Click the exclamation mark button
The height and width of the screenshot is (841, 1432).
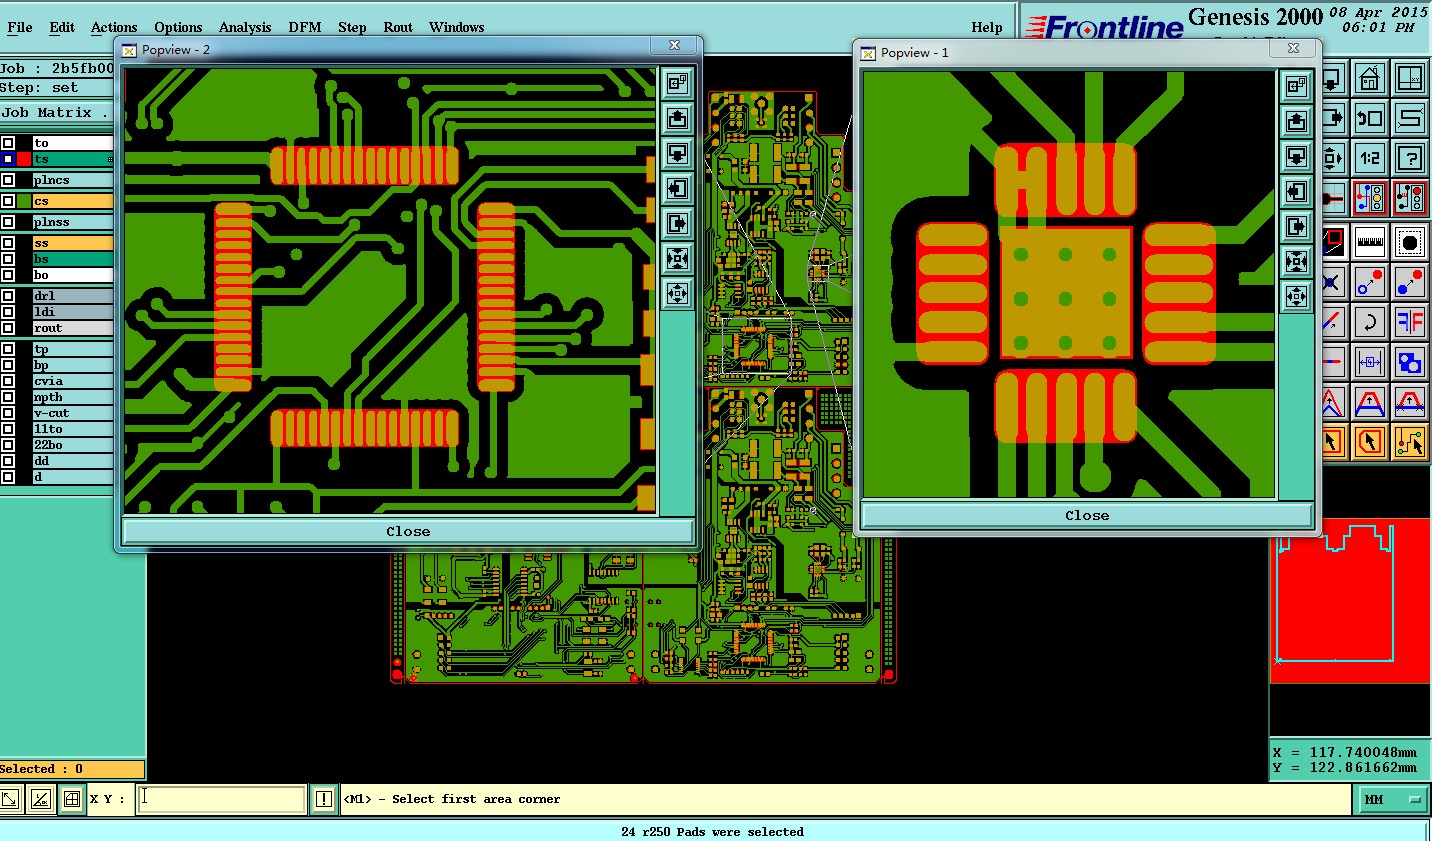click(324, 799)
